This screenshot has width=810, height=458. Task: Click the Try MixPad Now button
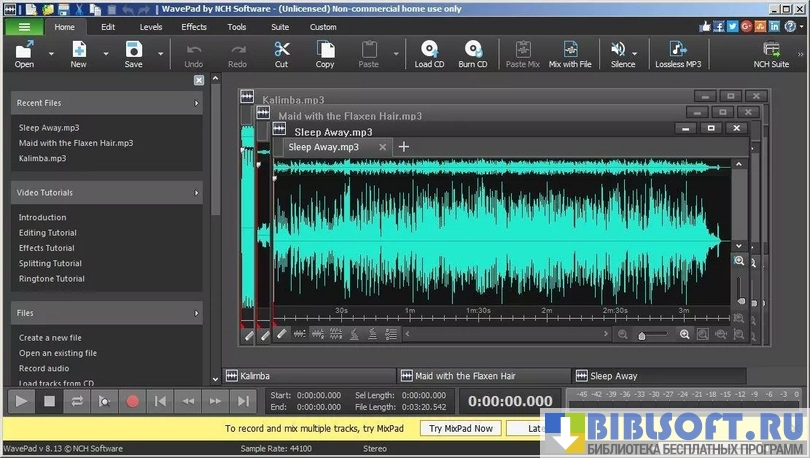point(461,428)
